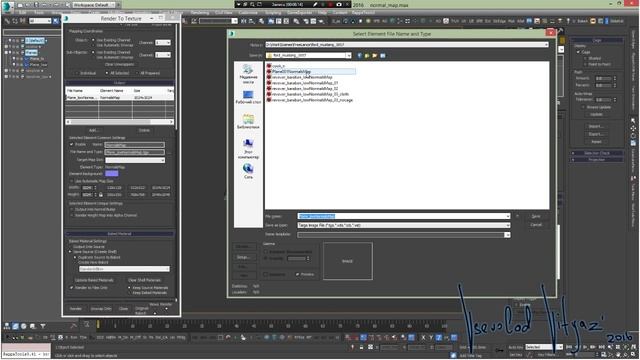
Task: Click the plus increment button next to file name
Action: pyautogui.click(x=517, y=216)
